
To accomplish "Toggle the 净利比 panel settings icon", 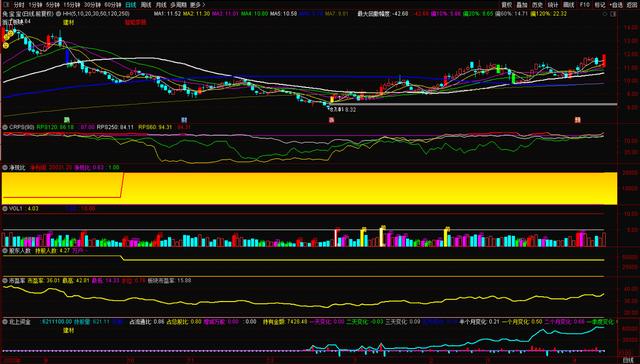I will point(5,167).
